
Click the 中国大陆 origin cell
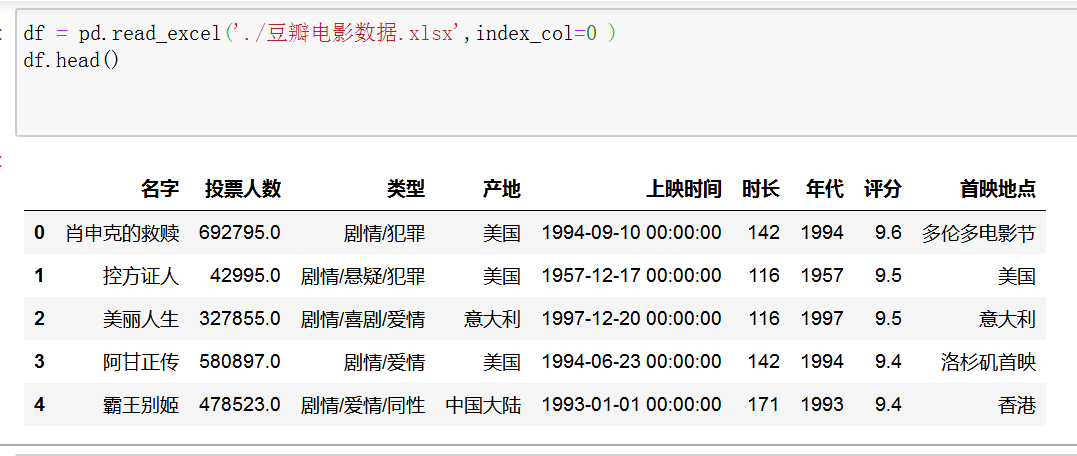point(483,405)
